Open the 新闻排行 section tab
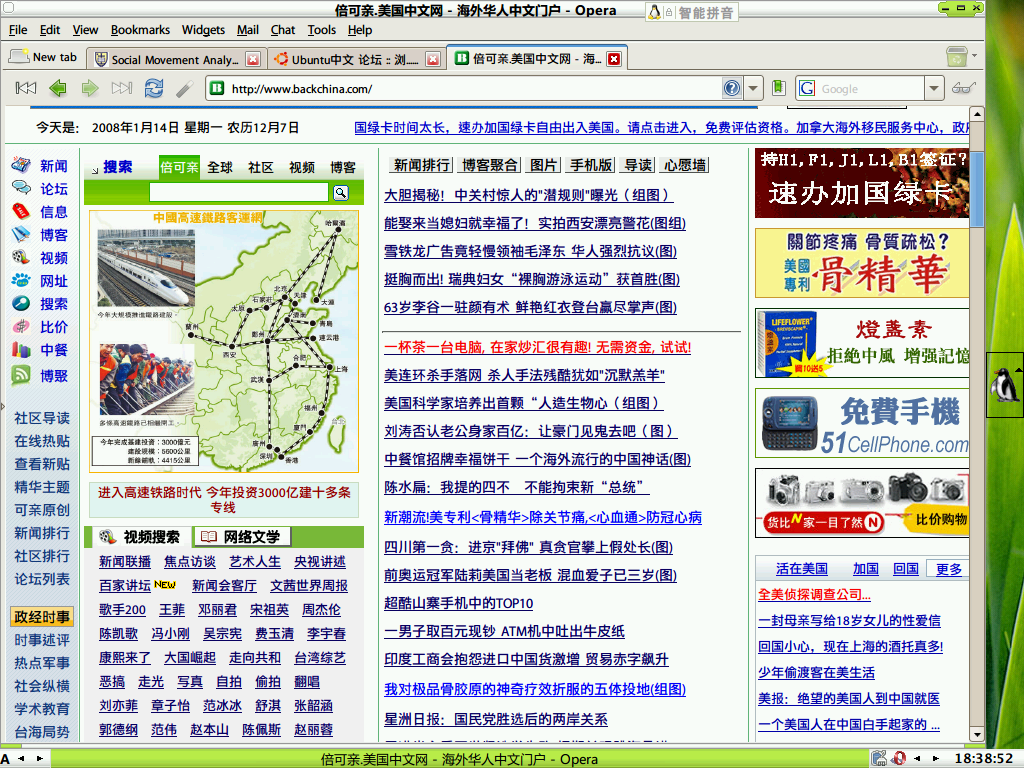 [x=422, y=165]
